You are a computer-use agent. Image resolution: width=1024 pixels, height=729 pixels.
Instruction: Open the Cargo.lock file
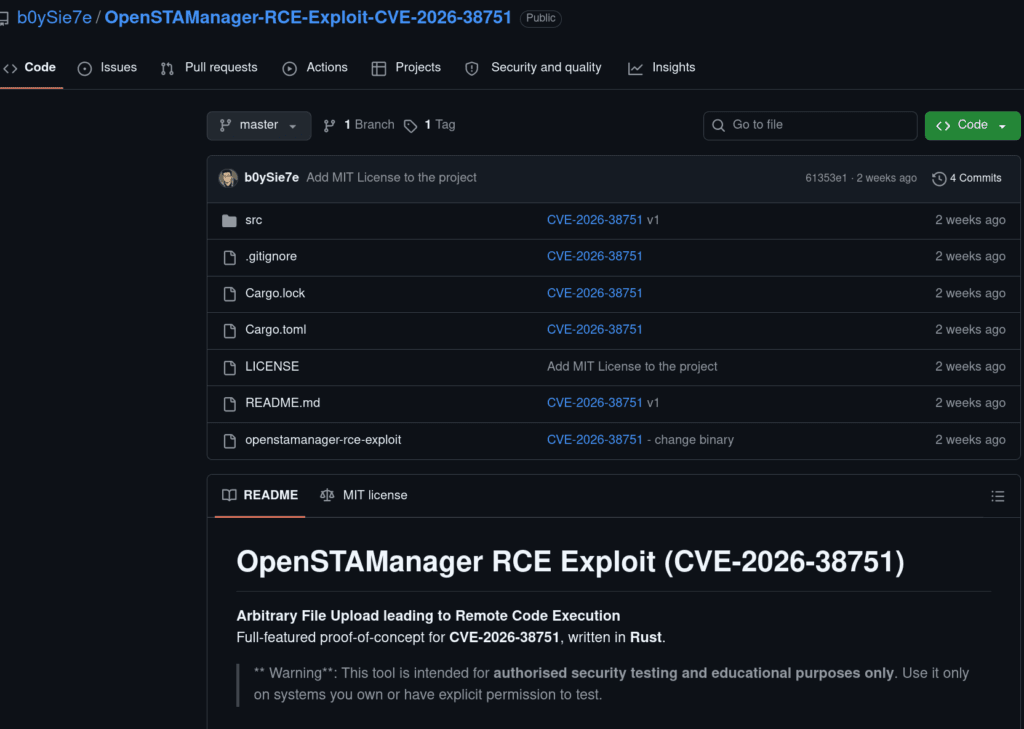point(275,293)
